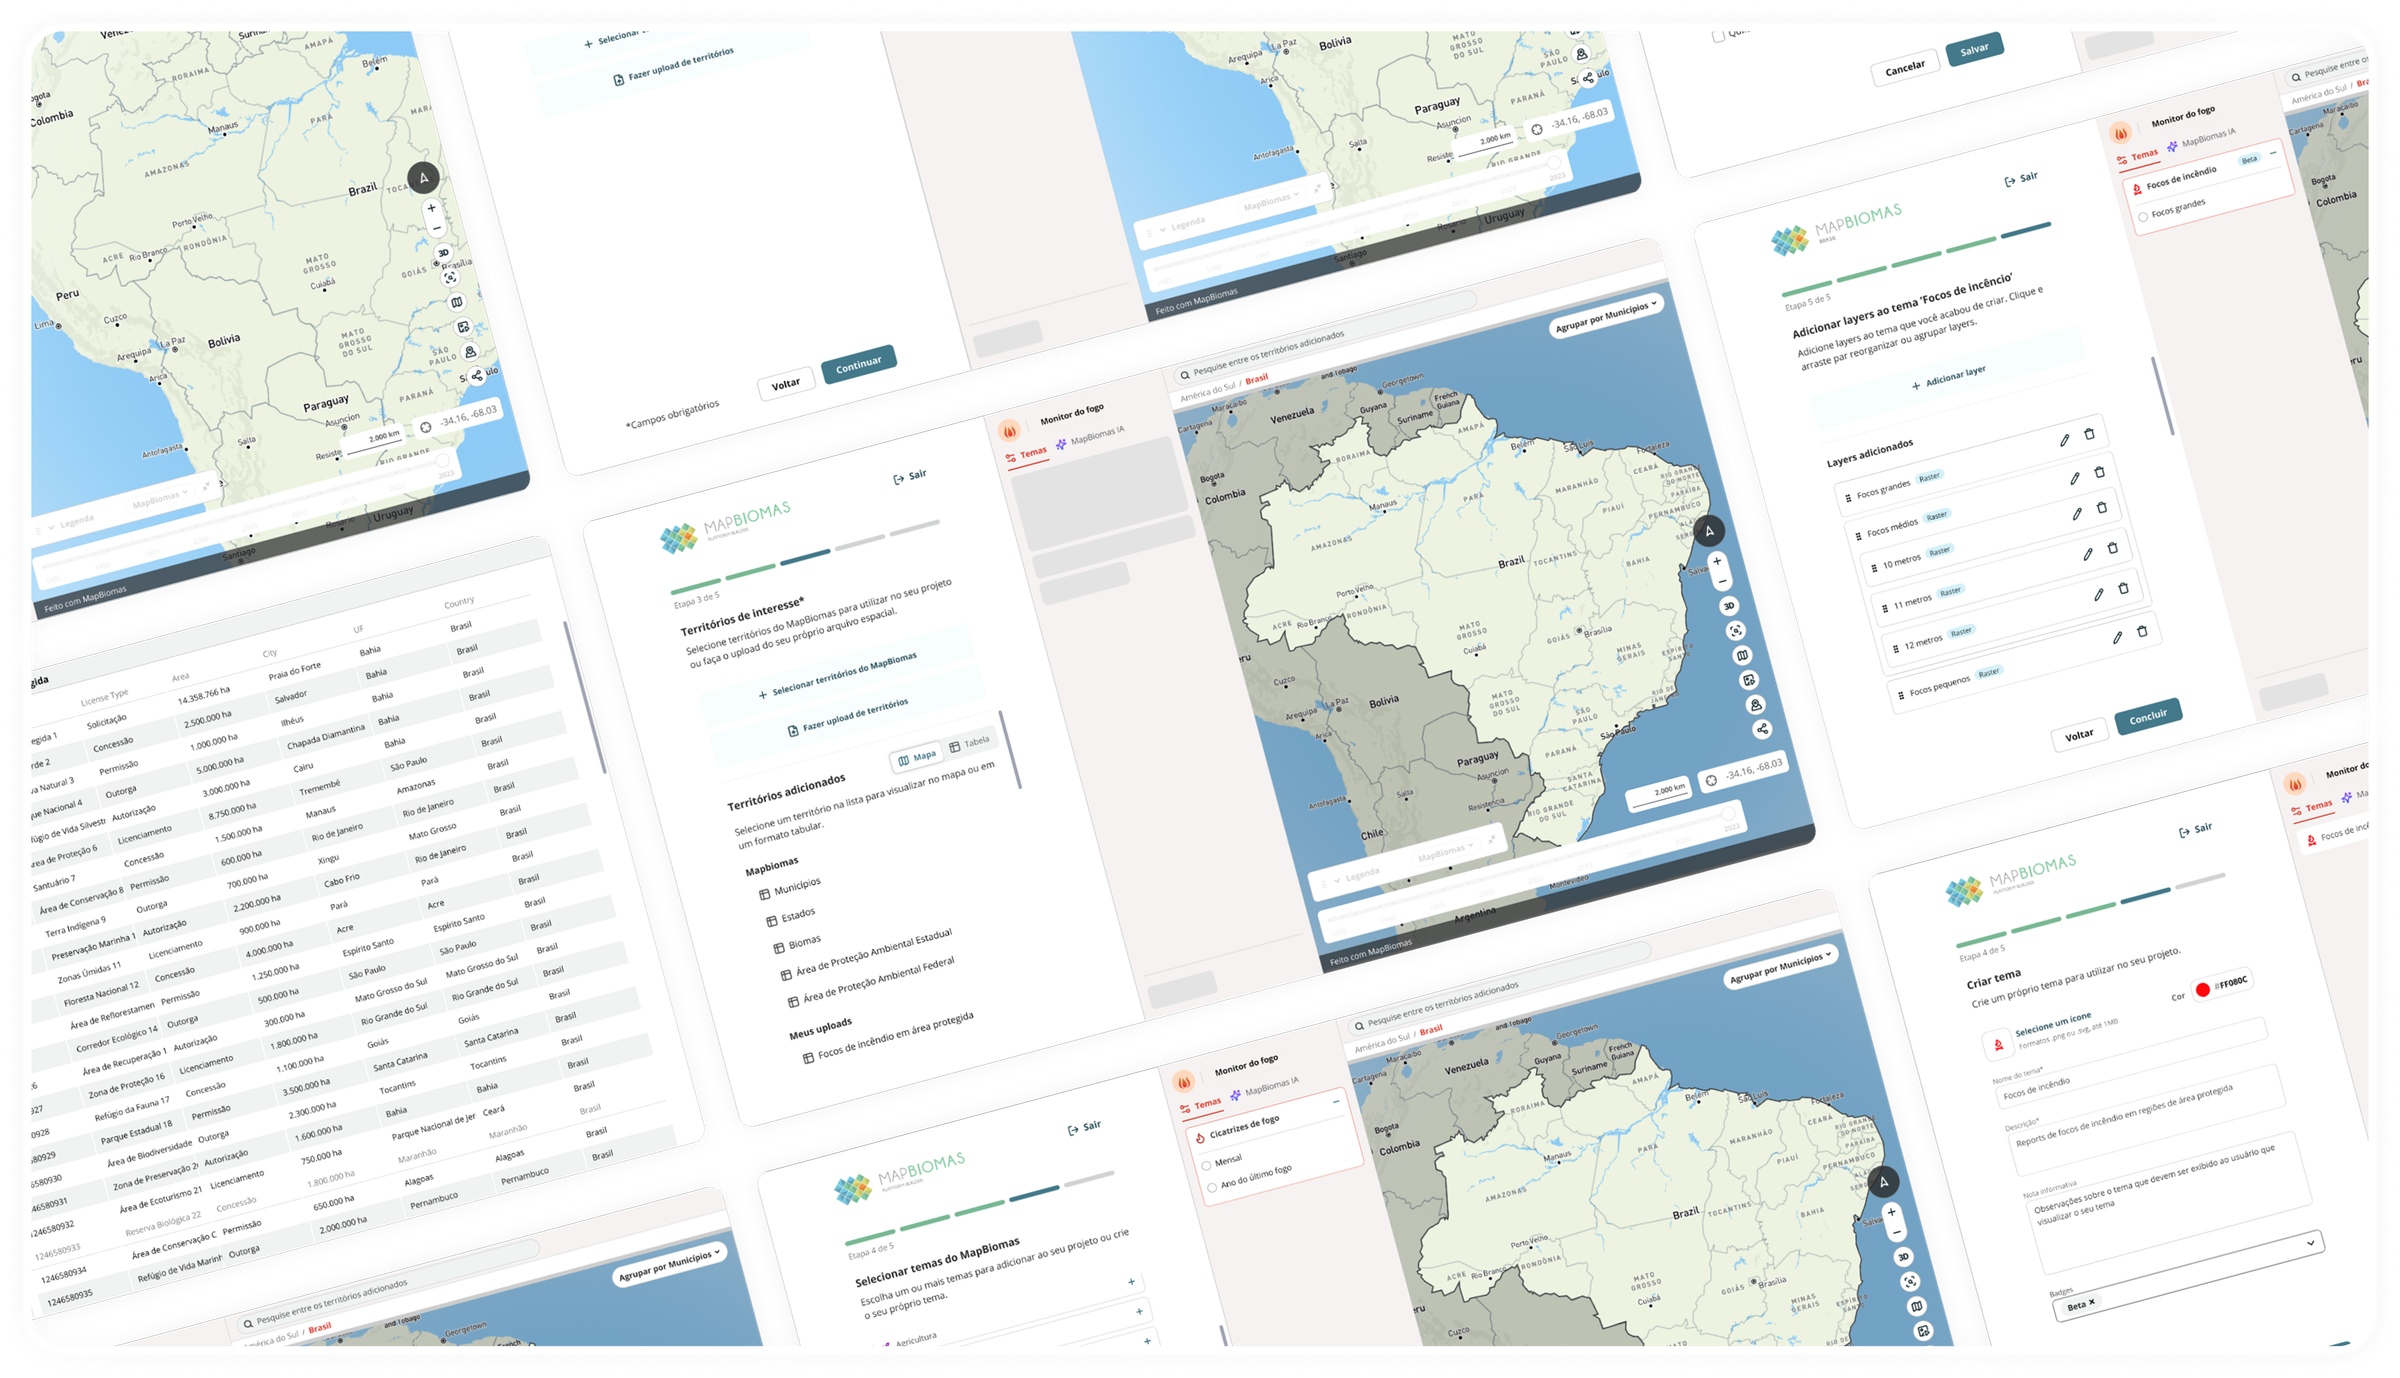Open the basemap icon on the central map
The image size is (2400, 1378).
[x=1742, y=656]
